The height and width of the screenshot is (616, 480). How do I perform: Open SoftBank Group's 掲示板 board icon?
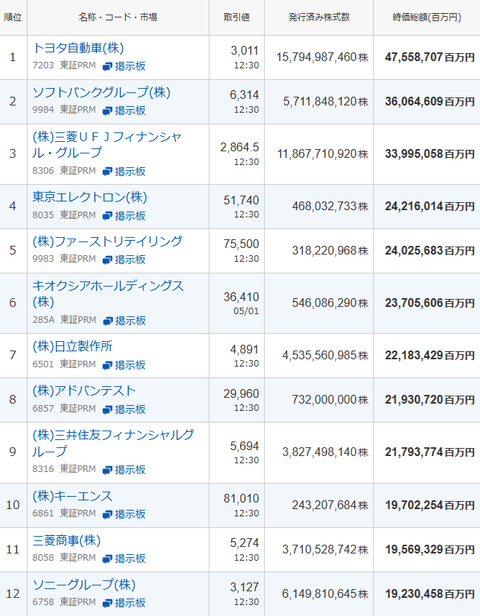click(124, 110)
